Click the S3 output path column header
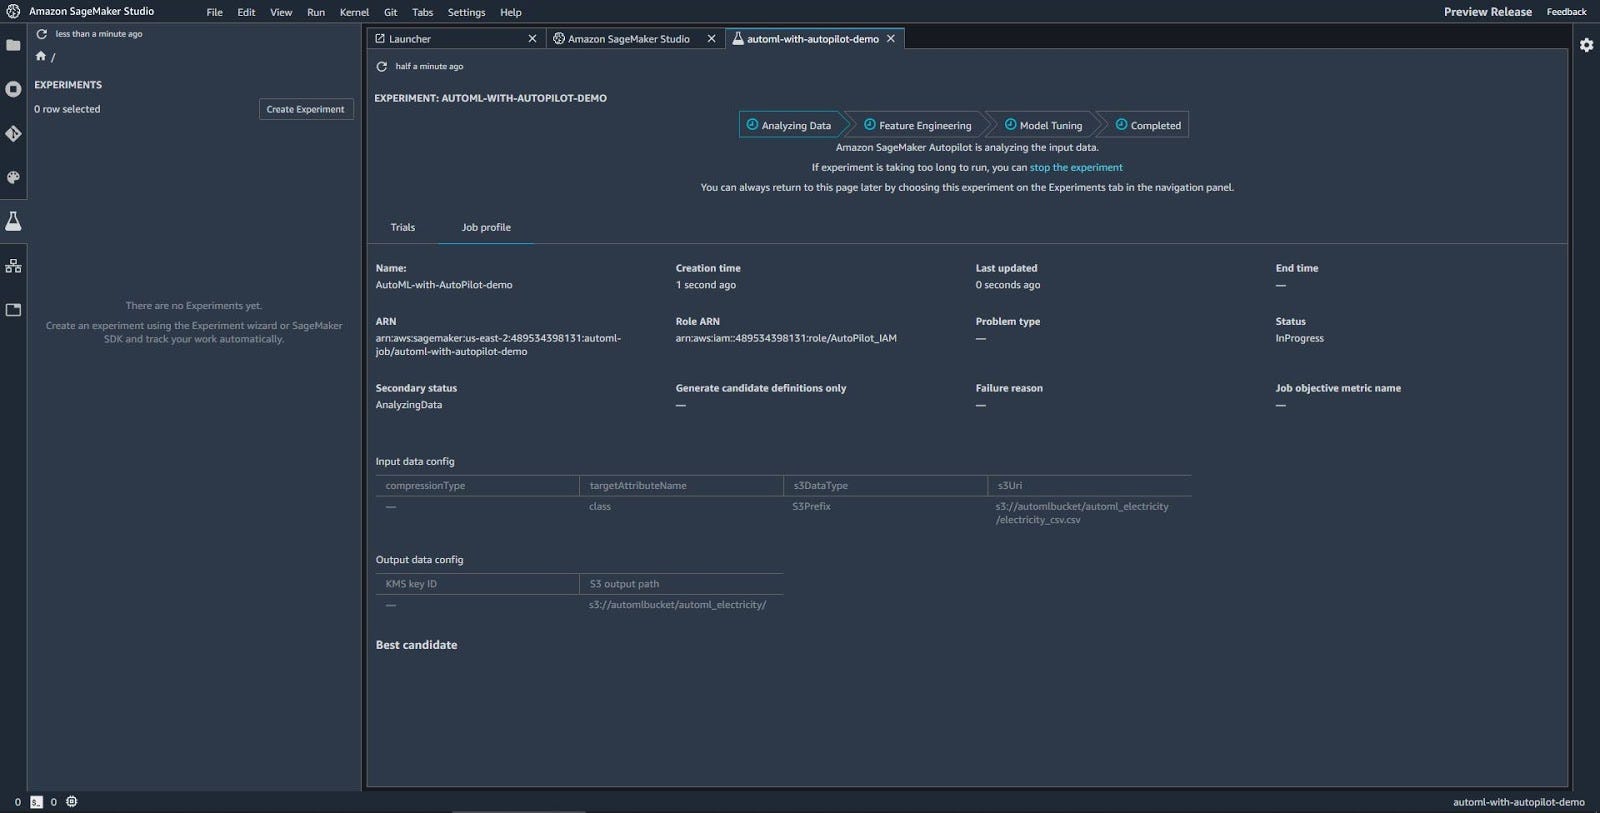1600x813 pixels. [x=681, y=584]
